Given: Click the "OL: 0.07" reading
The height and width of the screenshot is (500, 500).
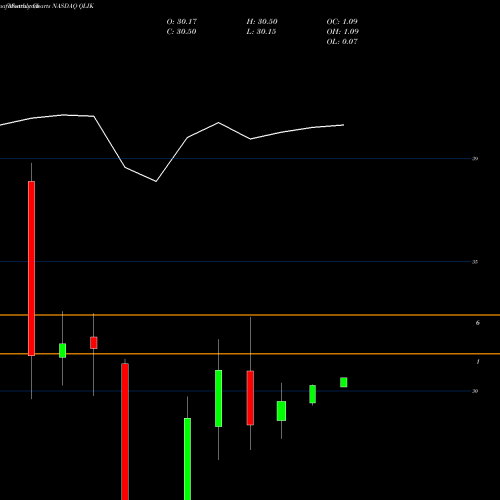Looking at the screenshot, I should 342,42.
